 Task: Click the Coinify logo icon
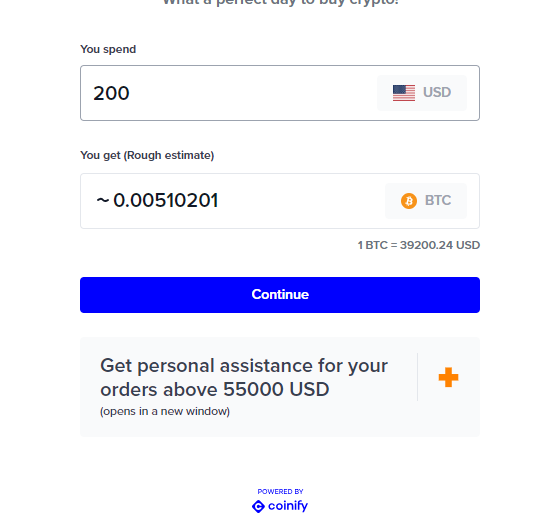click(258, 506)
